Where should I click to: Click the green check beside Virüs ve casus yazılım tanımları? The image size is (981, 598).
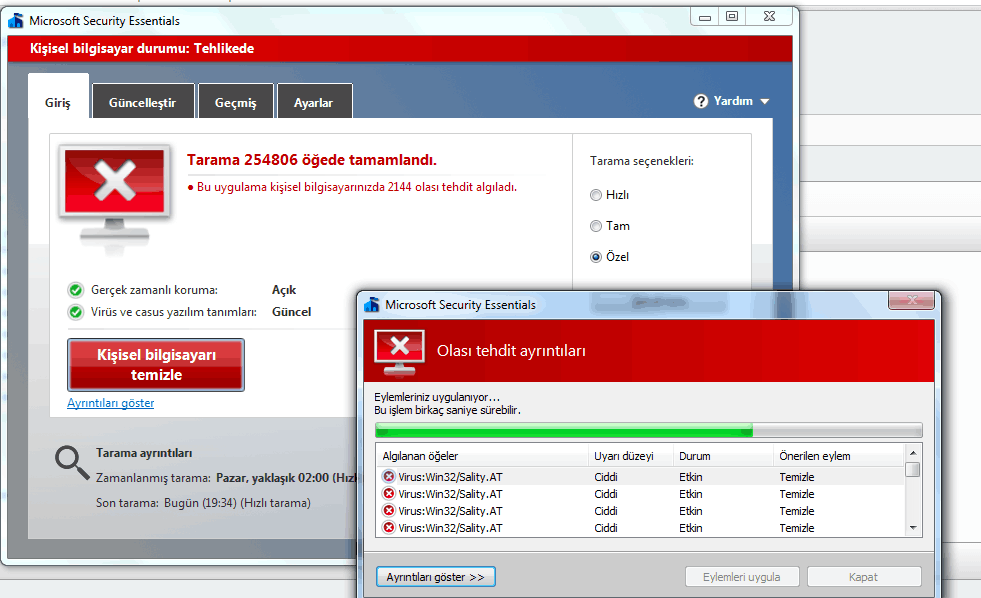coord(76,312)
